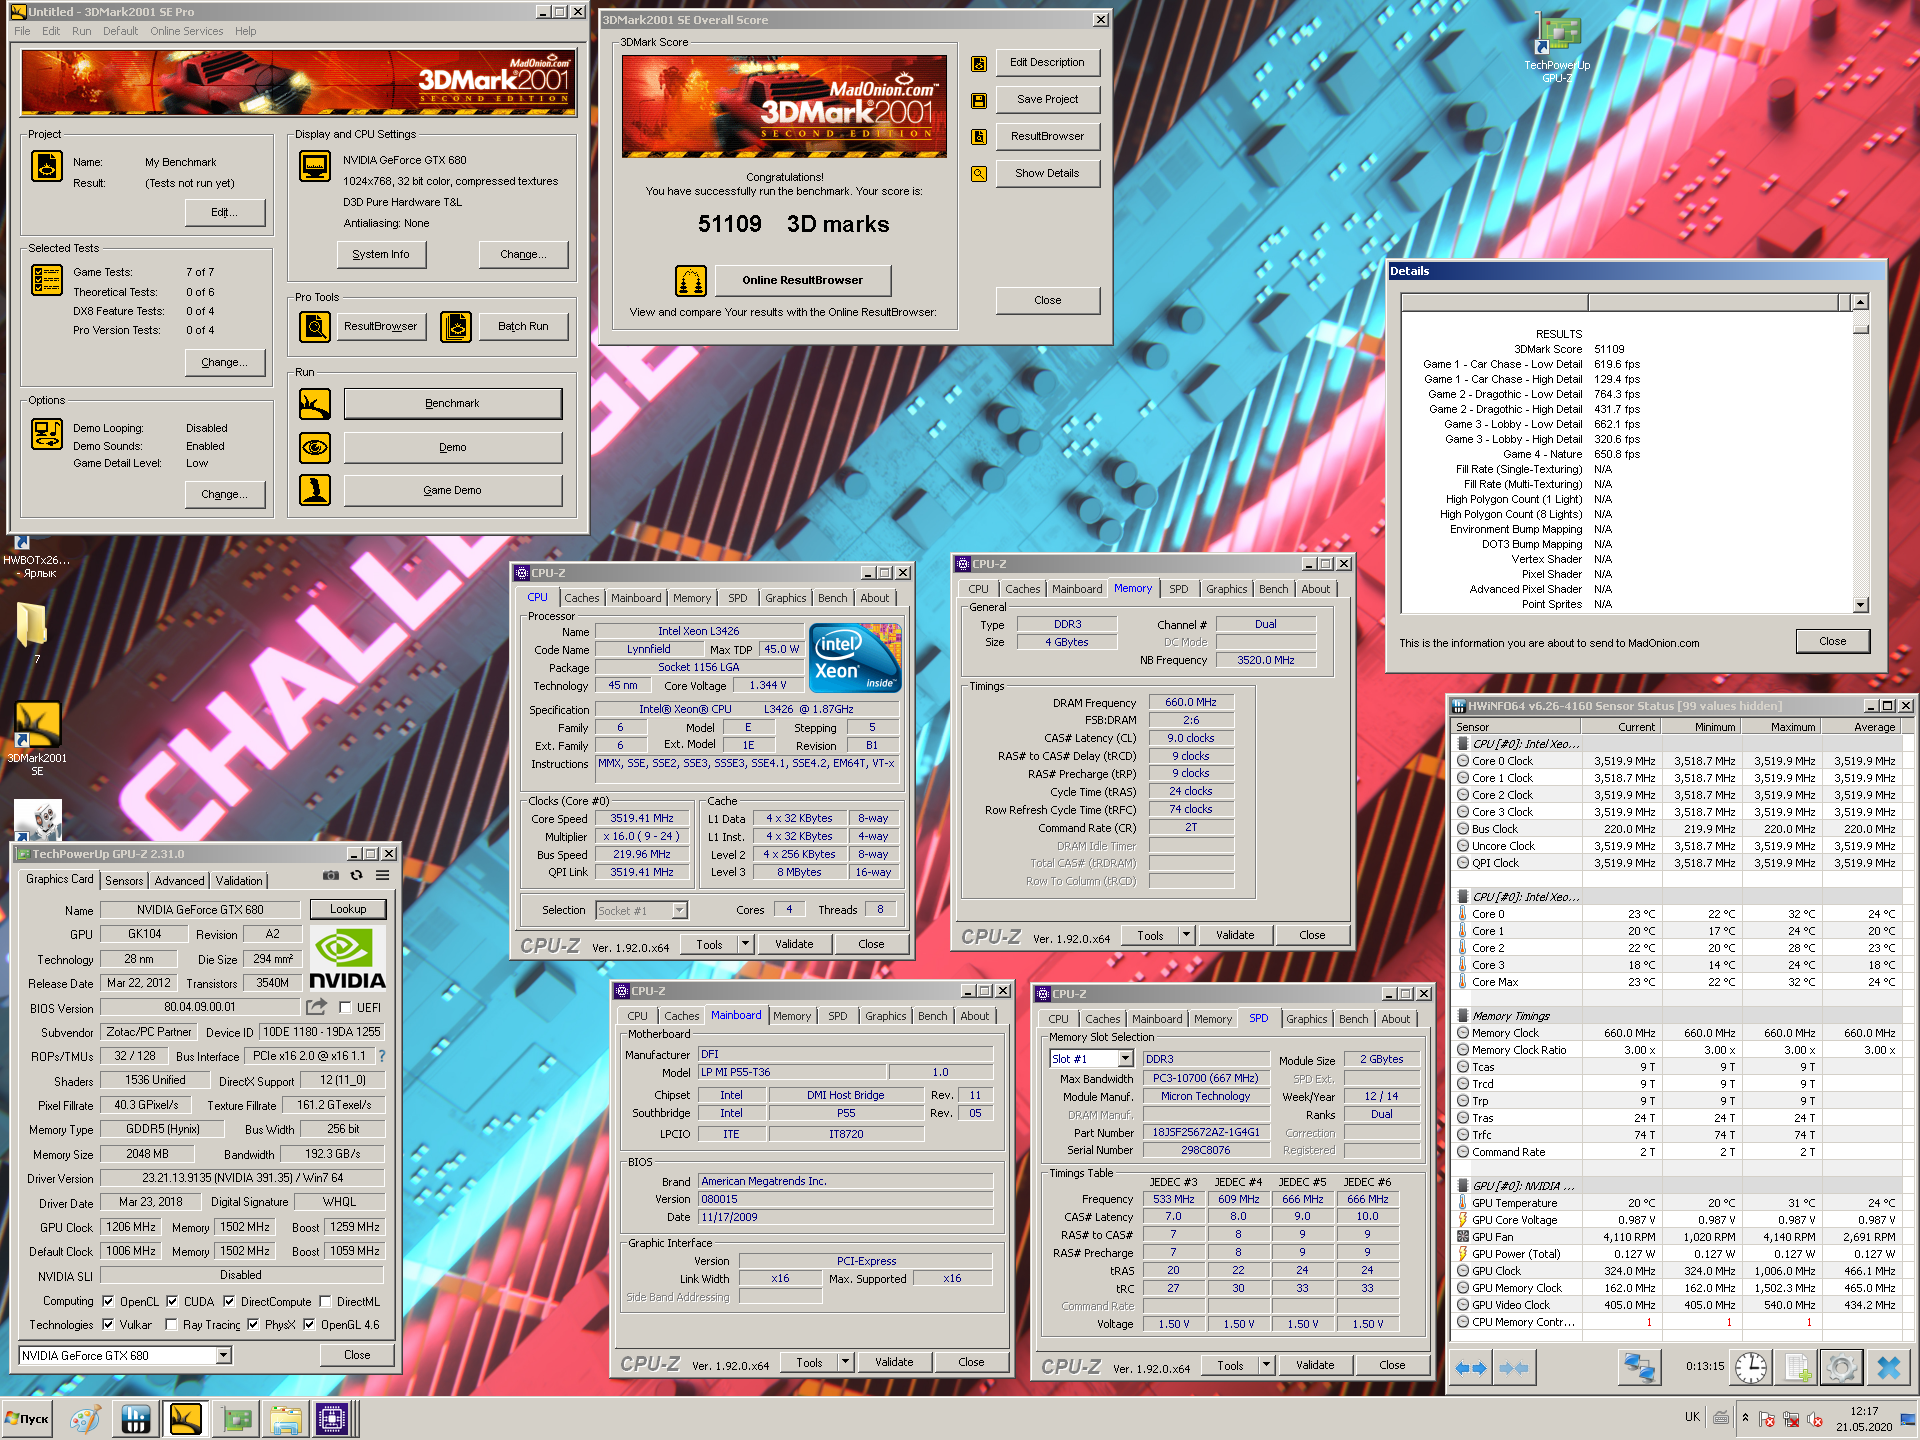1920x1440 pixels.
Task: Click the eye icon beside the Demo button
Action: [315, 447]
